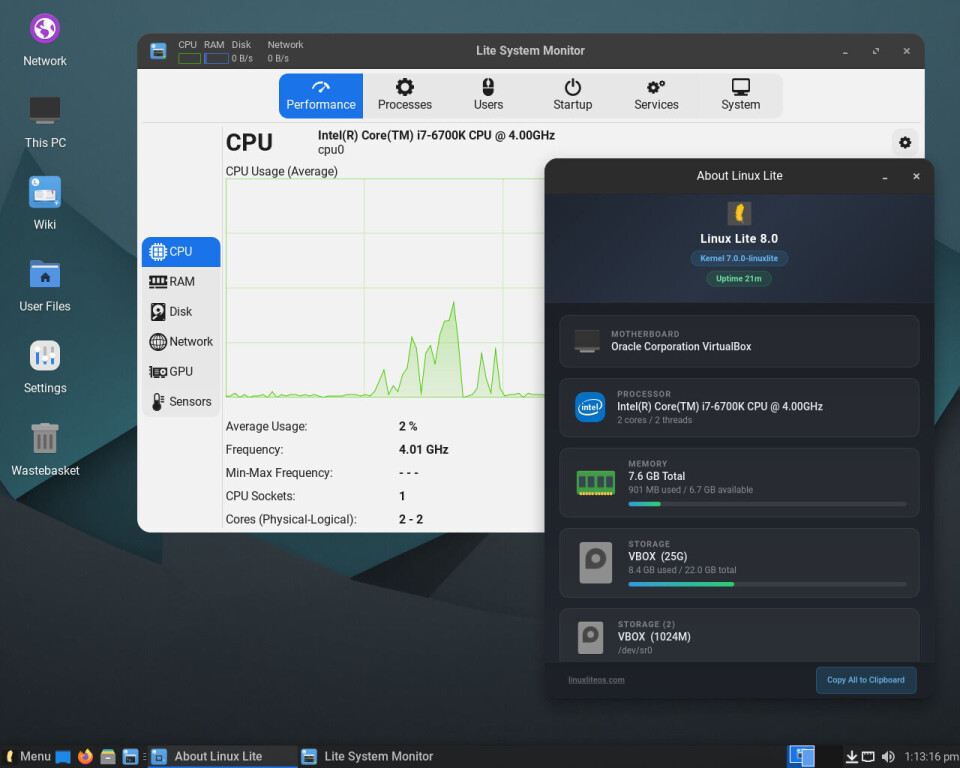Click the memory usage progress bar

pyautogui.click(x=767, y=504)
